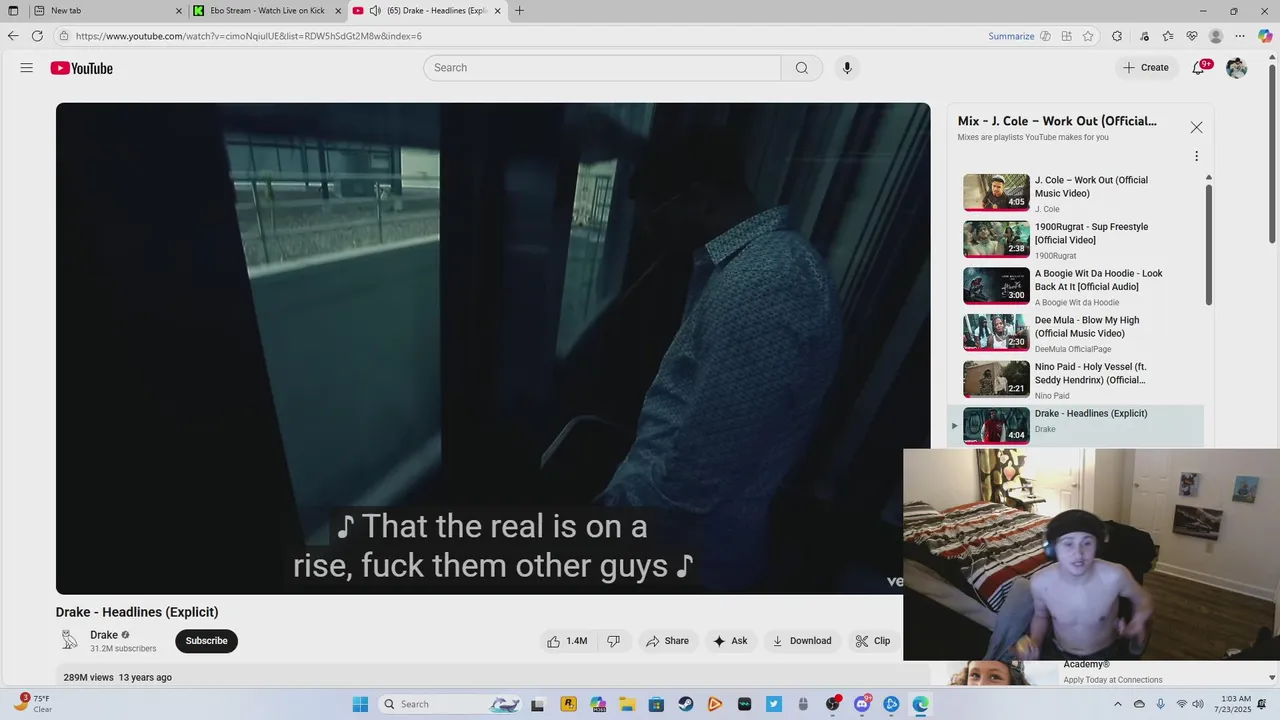The height and width of the screenshot is (720, 1280).
Task: Open a new browser tab with plus
Action: 519,11
